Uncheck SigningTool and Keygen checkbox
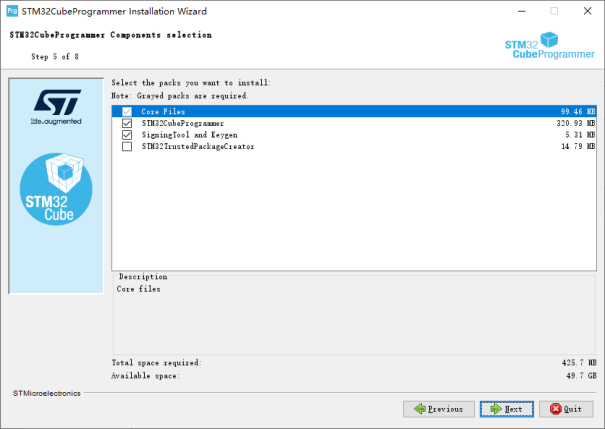 (x=127, y=135)
